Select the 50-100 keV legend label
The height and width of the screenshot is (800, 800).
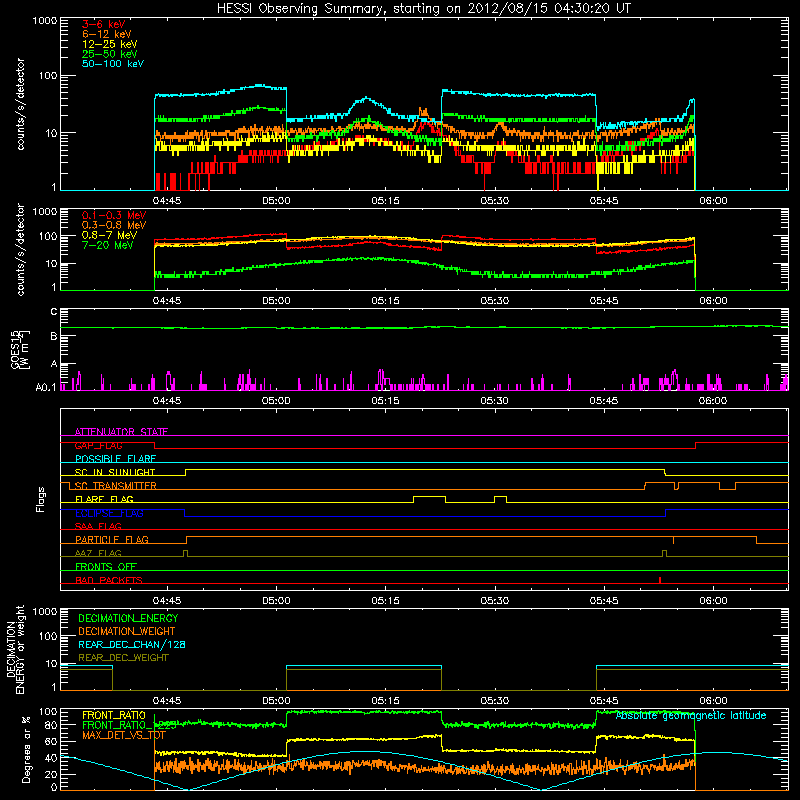coord(113,64)
